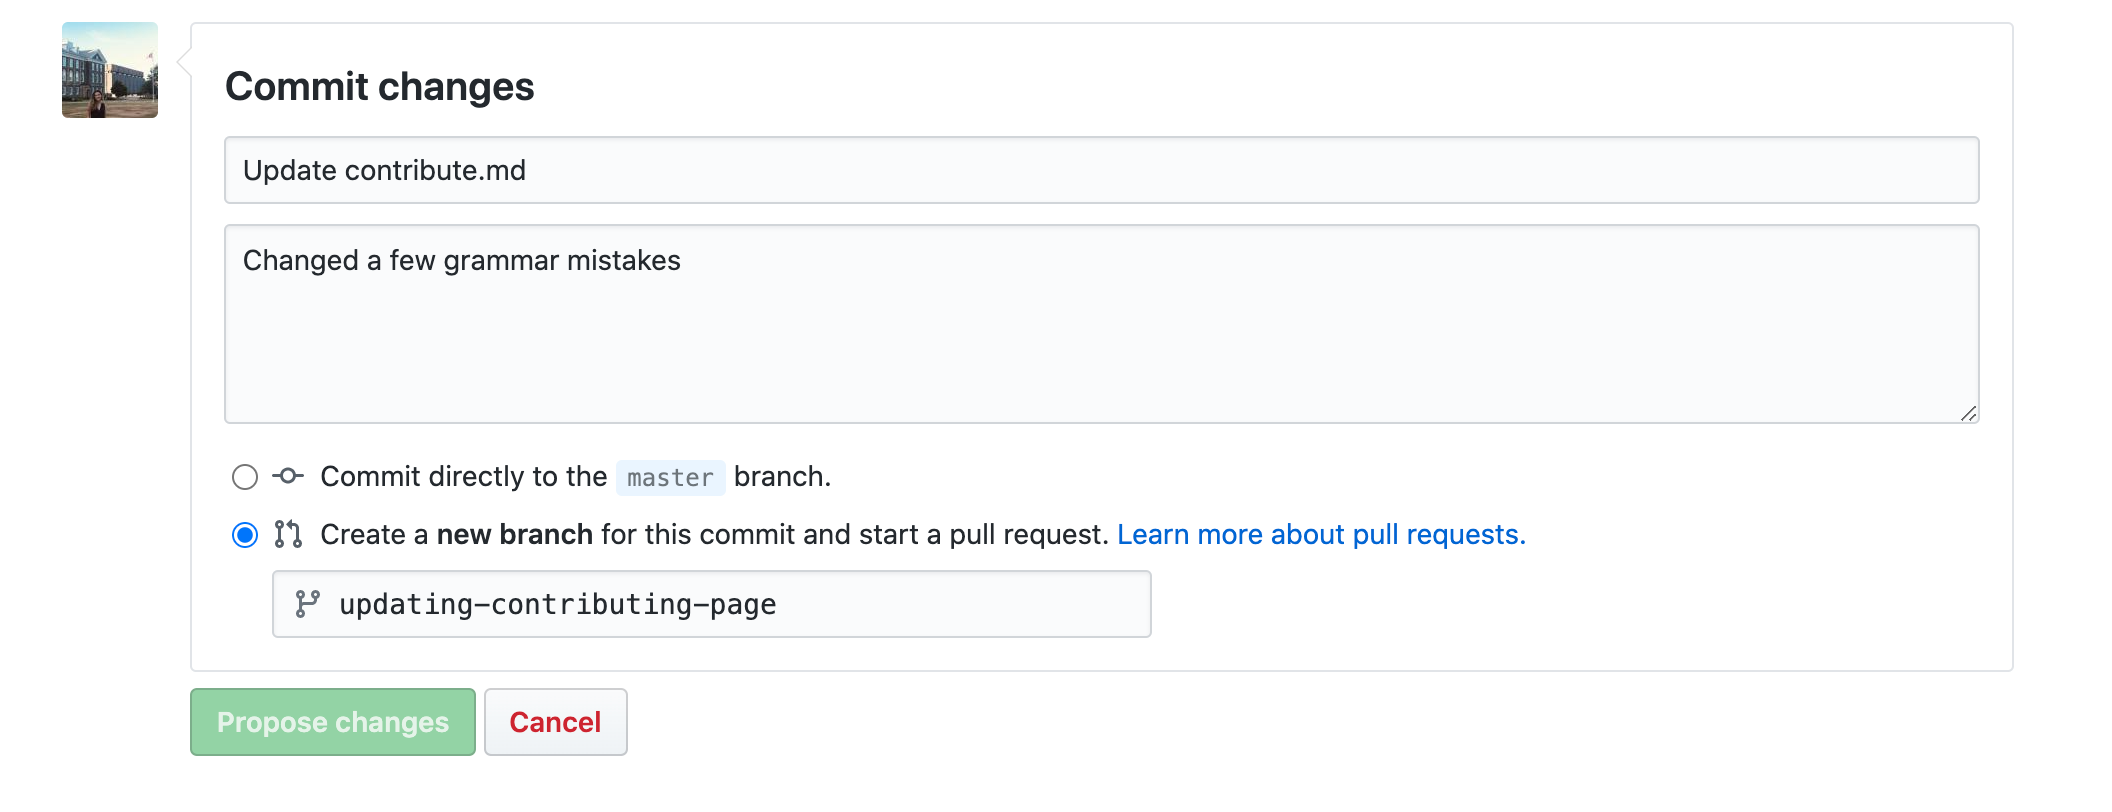Click the user avatar thumbnail
Image resolution: width=2112 pixels, height=812 pixels.
pyautogui.click(x=110, y=70)
